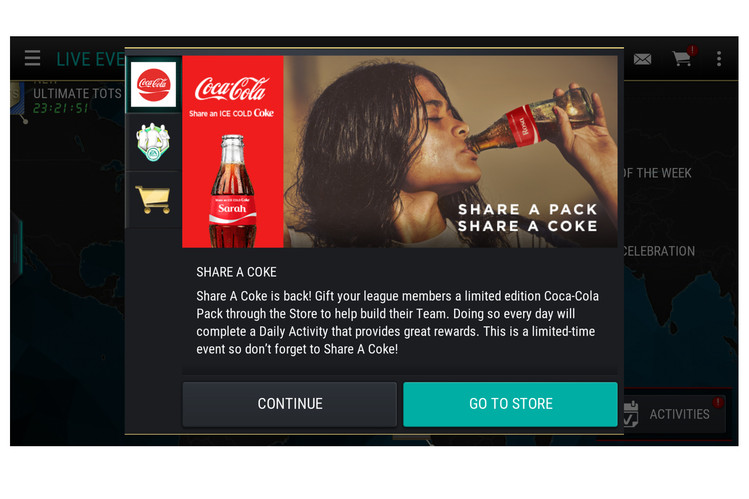Click the Ultimate TOTS countdown timer
The width and height of the screenshot is (749, 499).
[61, 108]
